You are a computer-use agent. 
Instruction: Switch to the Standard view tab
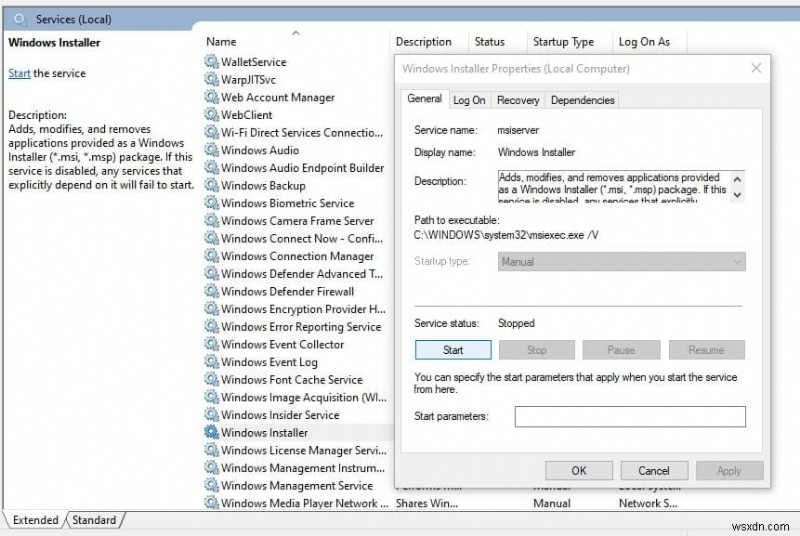pyautogui.click(x=94, y=520)
